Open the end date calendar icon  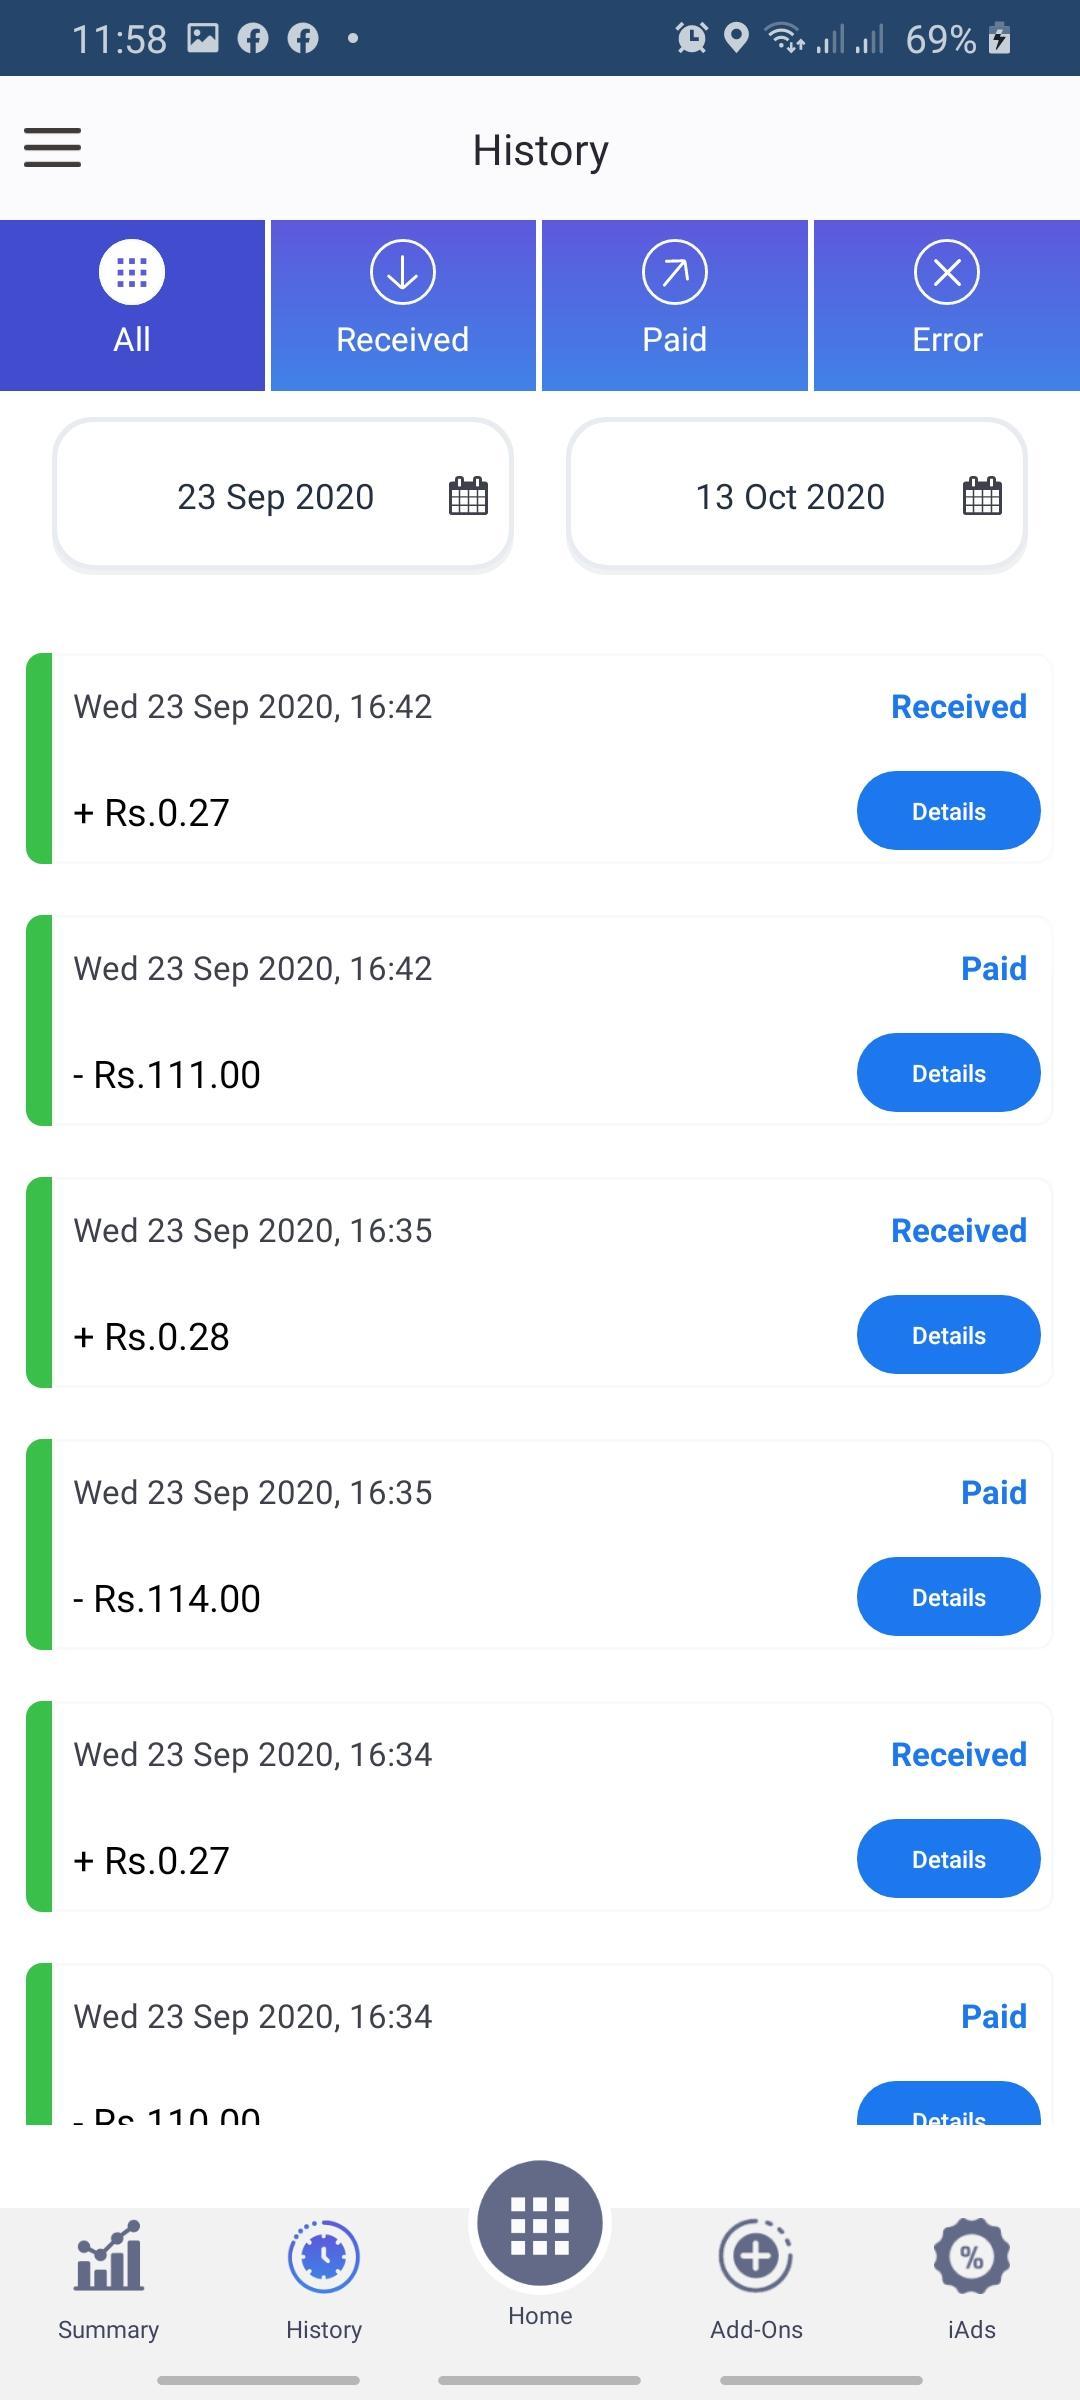click(982, 496)
